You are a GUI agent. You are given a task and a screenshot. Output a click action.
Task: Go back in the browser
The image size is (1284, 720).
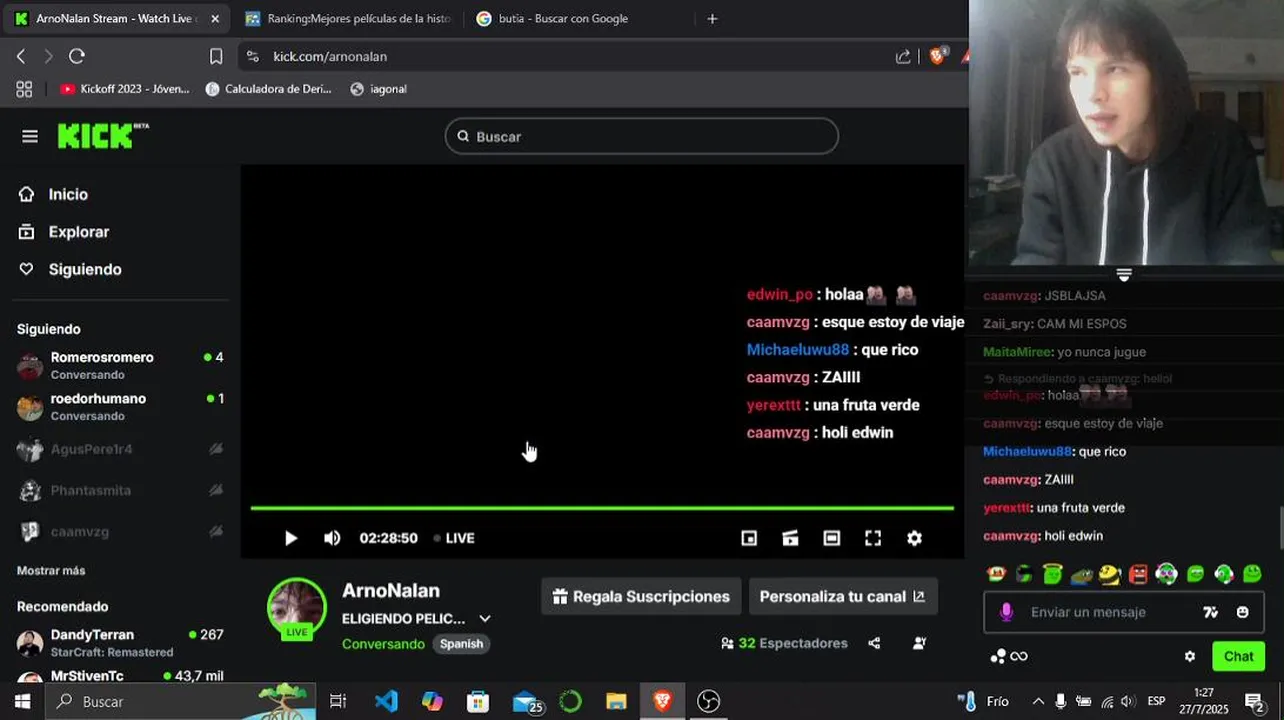pyautogui.click(x=21, y=56)
